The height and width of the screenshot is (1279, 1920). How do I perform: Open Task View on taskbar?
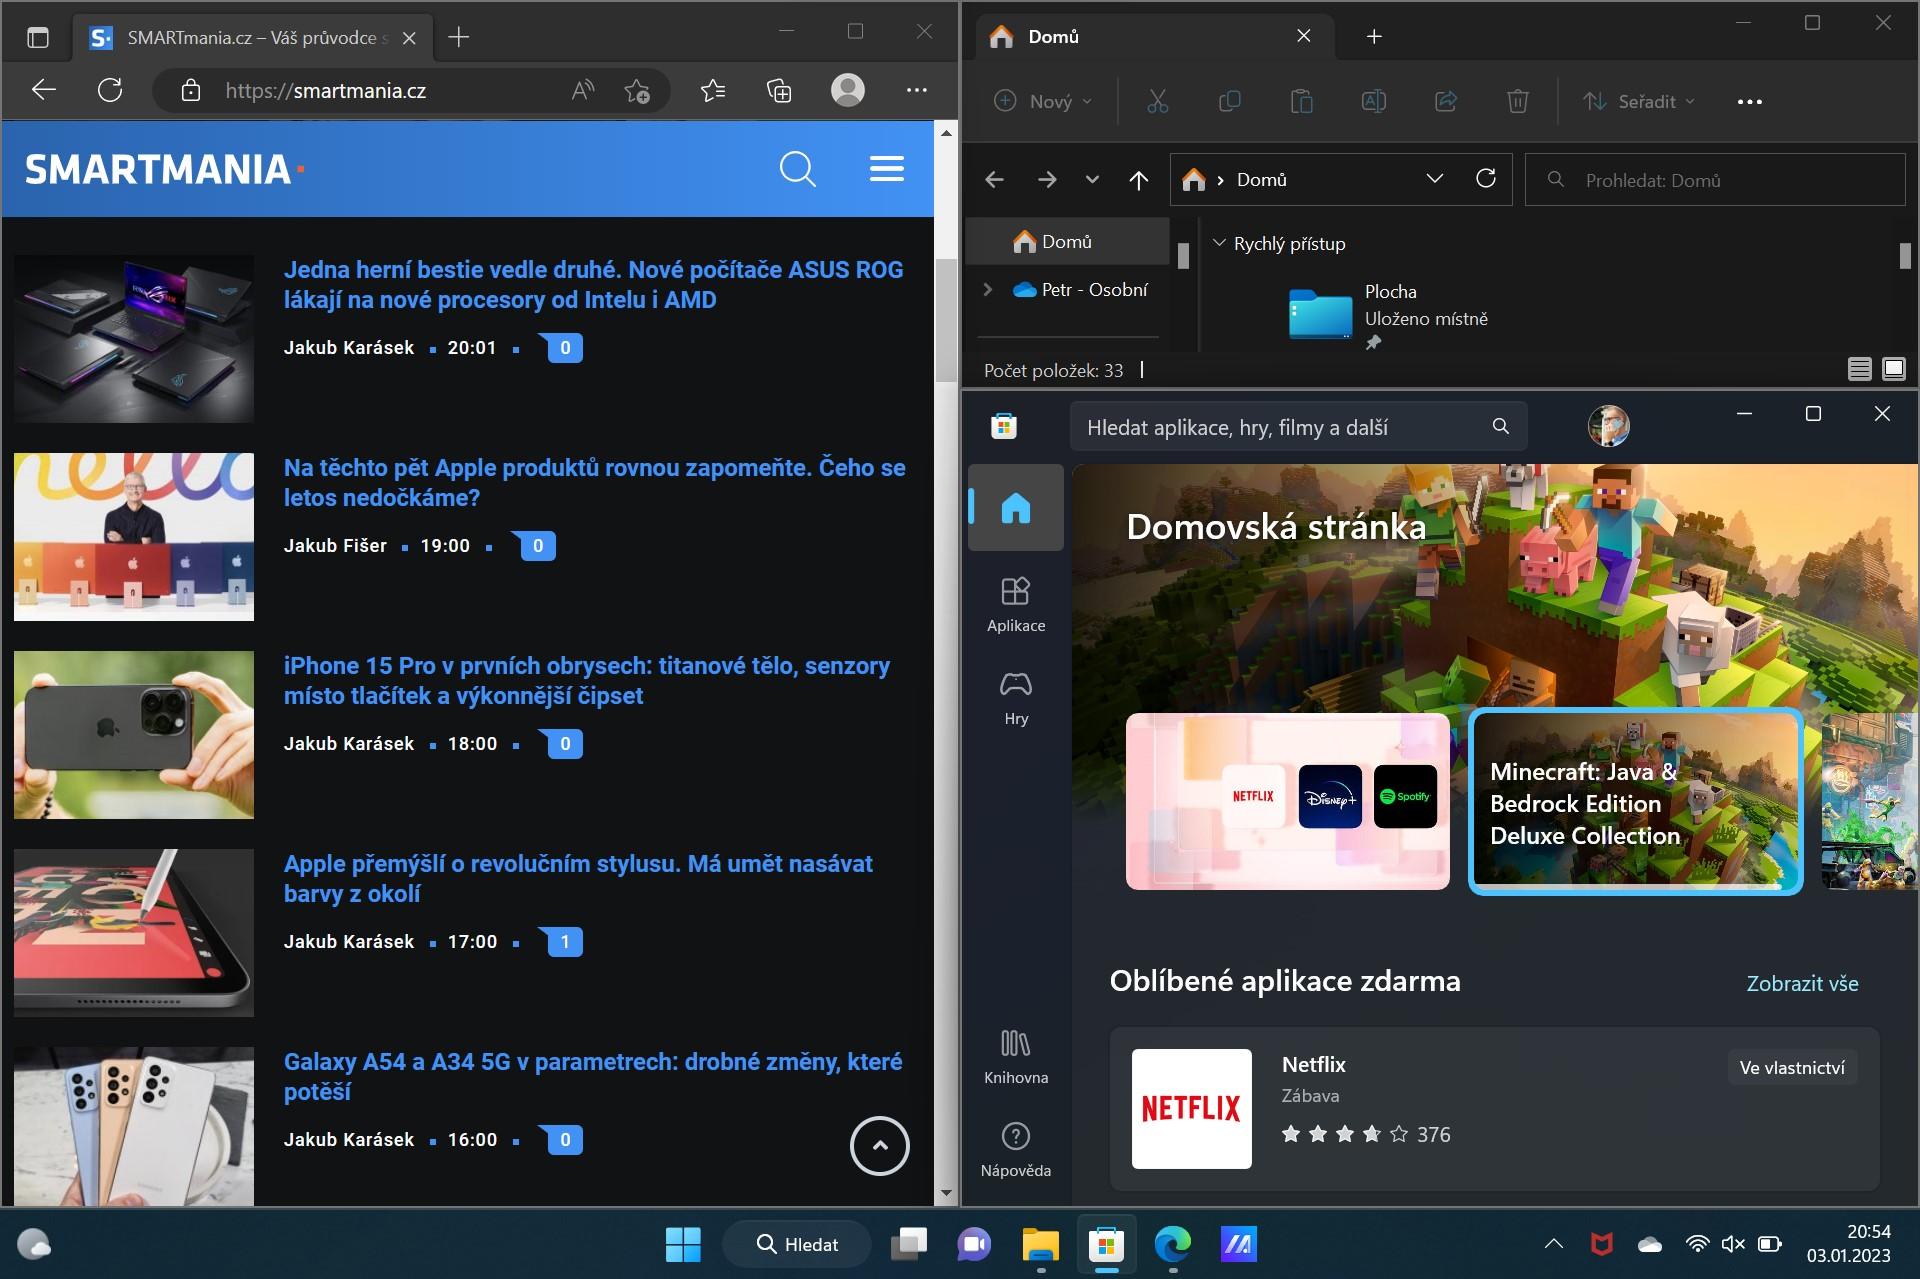(x=909, y=1244)
